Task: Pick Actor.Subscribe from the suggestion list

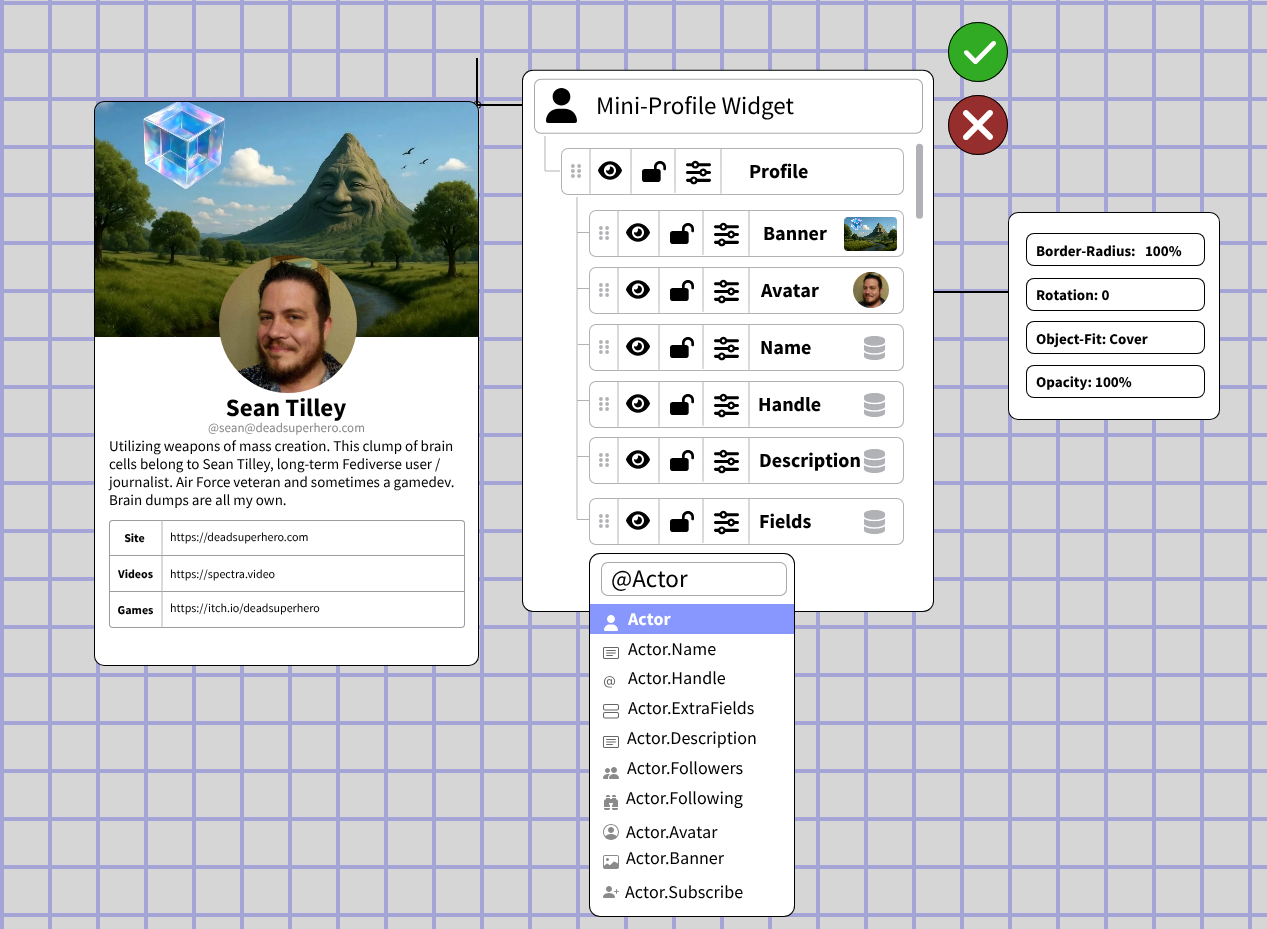Action: tap(683, 893)
